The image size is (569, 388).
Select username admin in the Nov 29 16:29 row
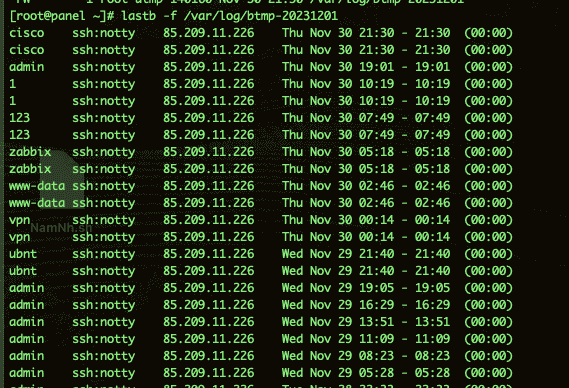point(26,305)
